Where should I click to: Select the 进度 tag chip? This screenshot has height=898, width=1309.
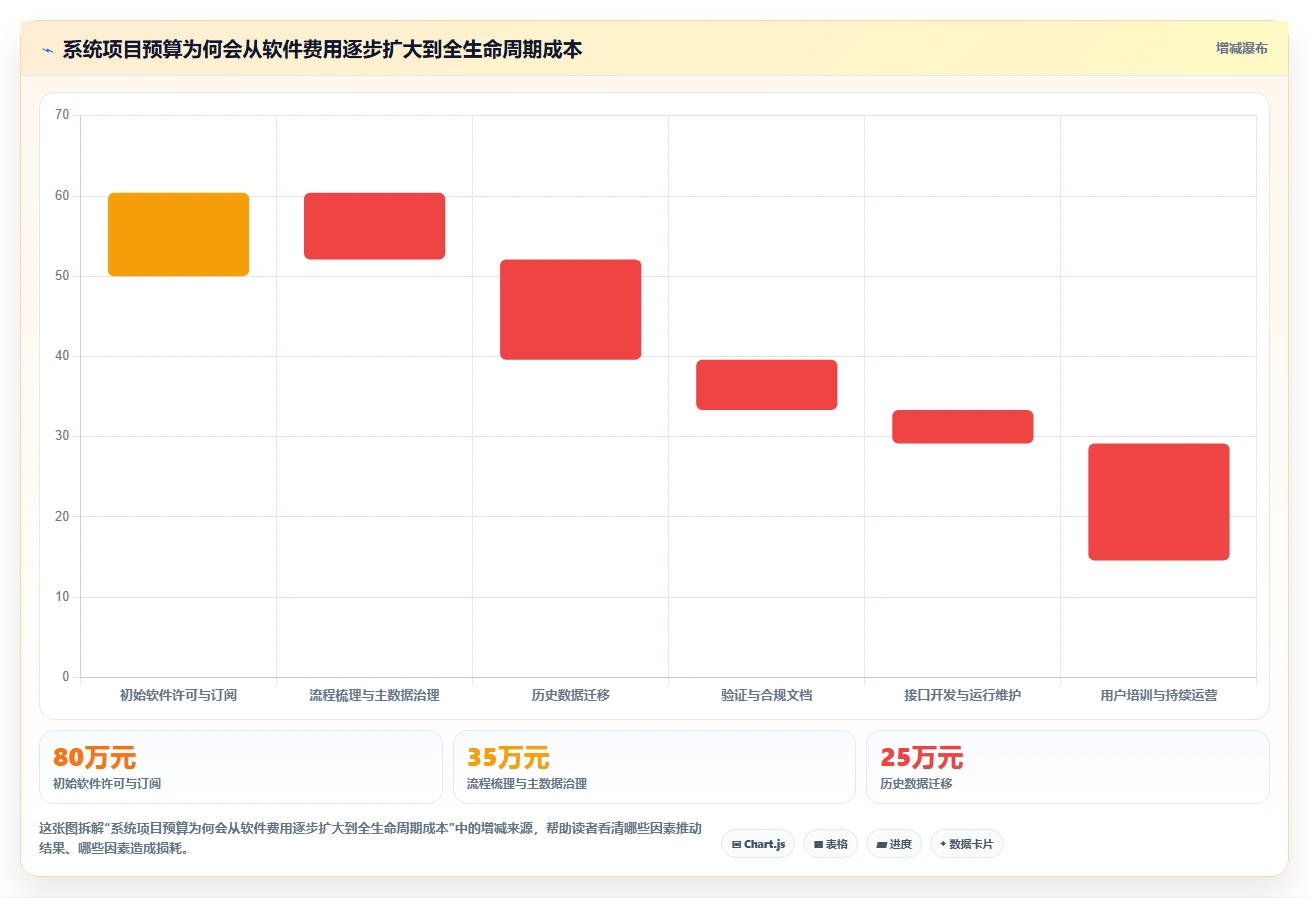click(894, 844)
